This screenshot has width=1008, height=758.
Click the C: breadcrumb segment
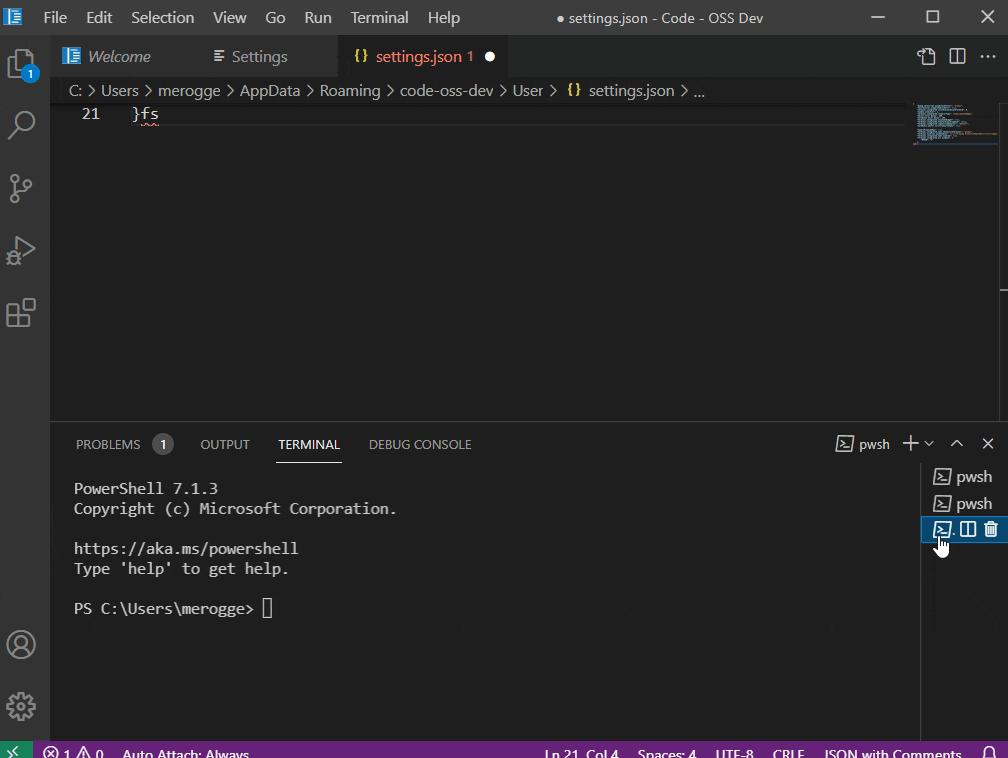(x=75, y=91)
